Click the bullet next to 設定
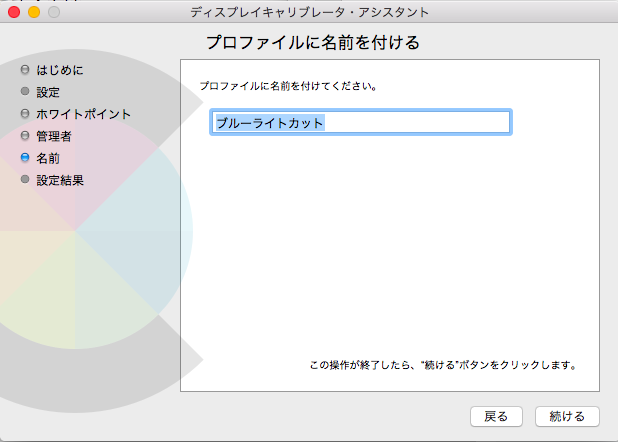The width and height of the screenshot is (618, 442). pos(25,91)
